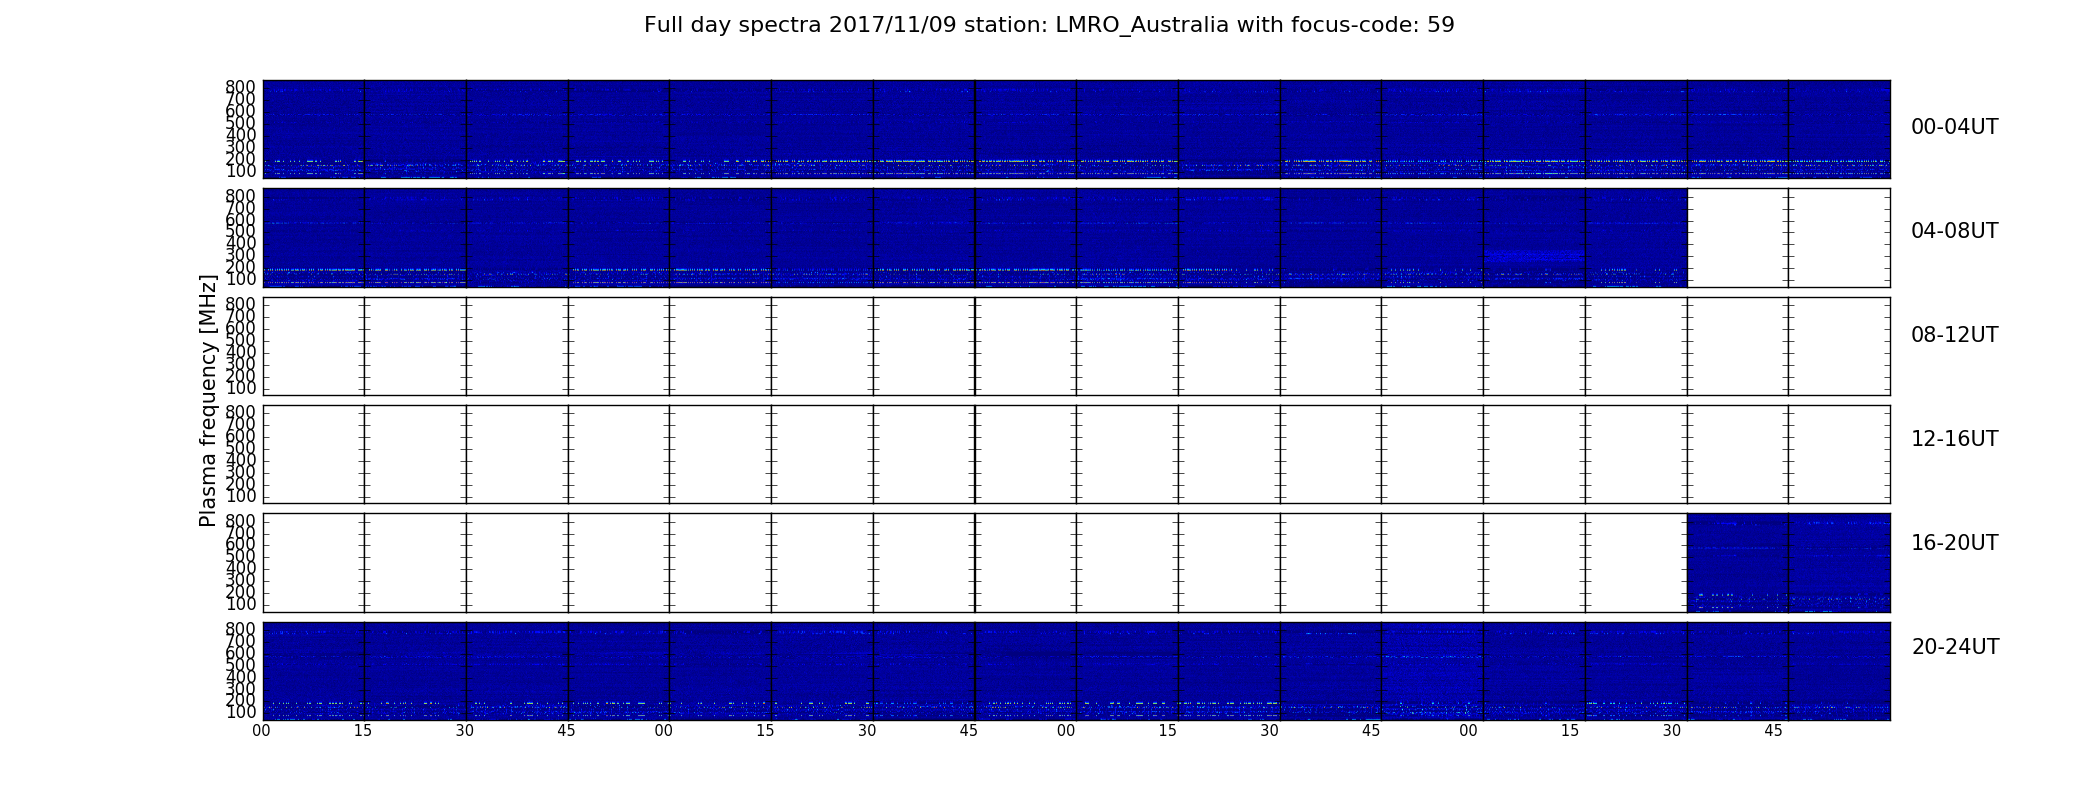2100x800 pixels.
Task: Click the 00-04UT spectrogram panel
Action: point(1076,129)
